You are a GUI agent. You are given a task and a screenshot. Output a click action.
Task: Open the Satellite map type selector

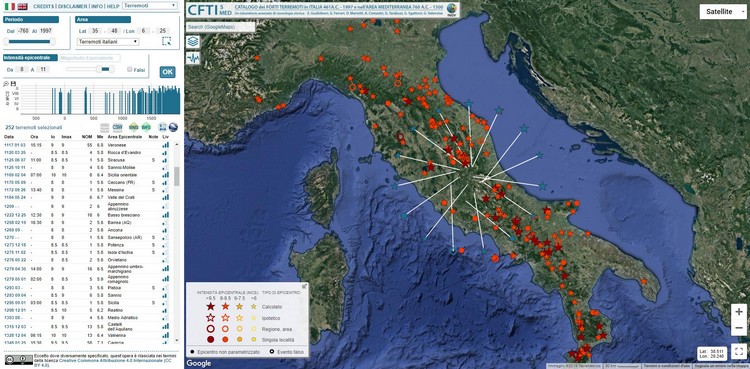click(x=723, y=11)
